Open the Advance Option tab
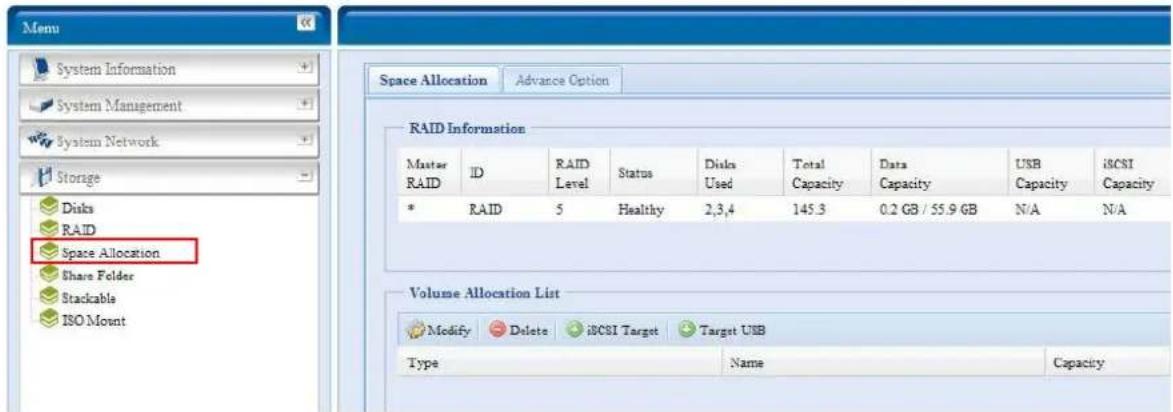 pos(563,80)
